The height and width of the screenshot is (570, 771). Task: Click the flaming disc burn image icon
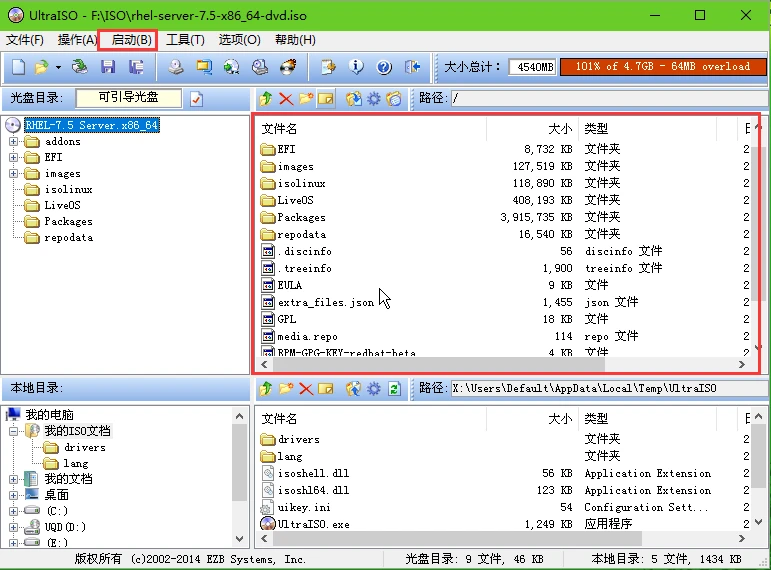coord(289,67)
